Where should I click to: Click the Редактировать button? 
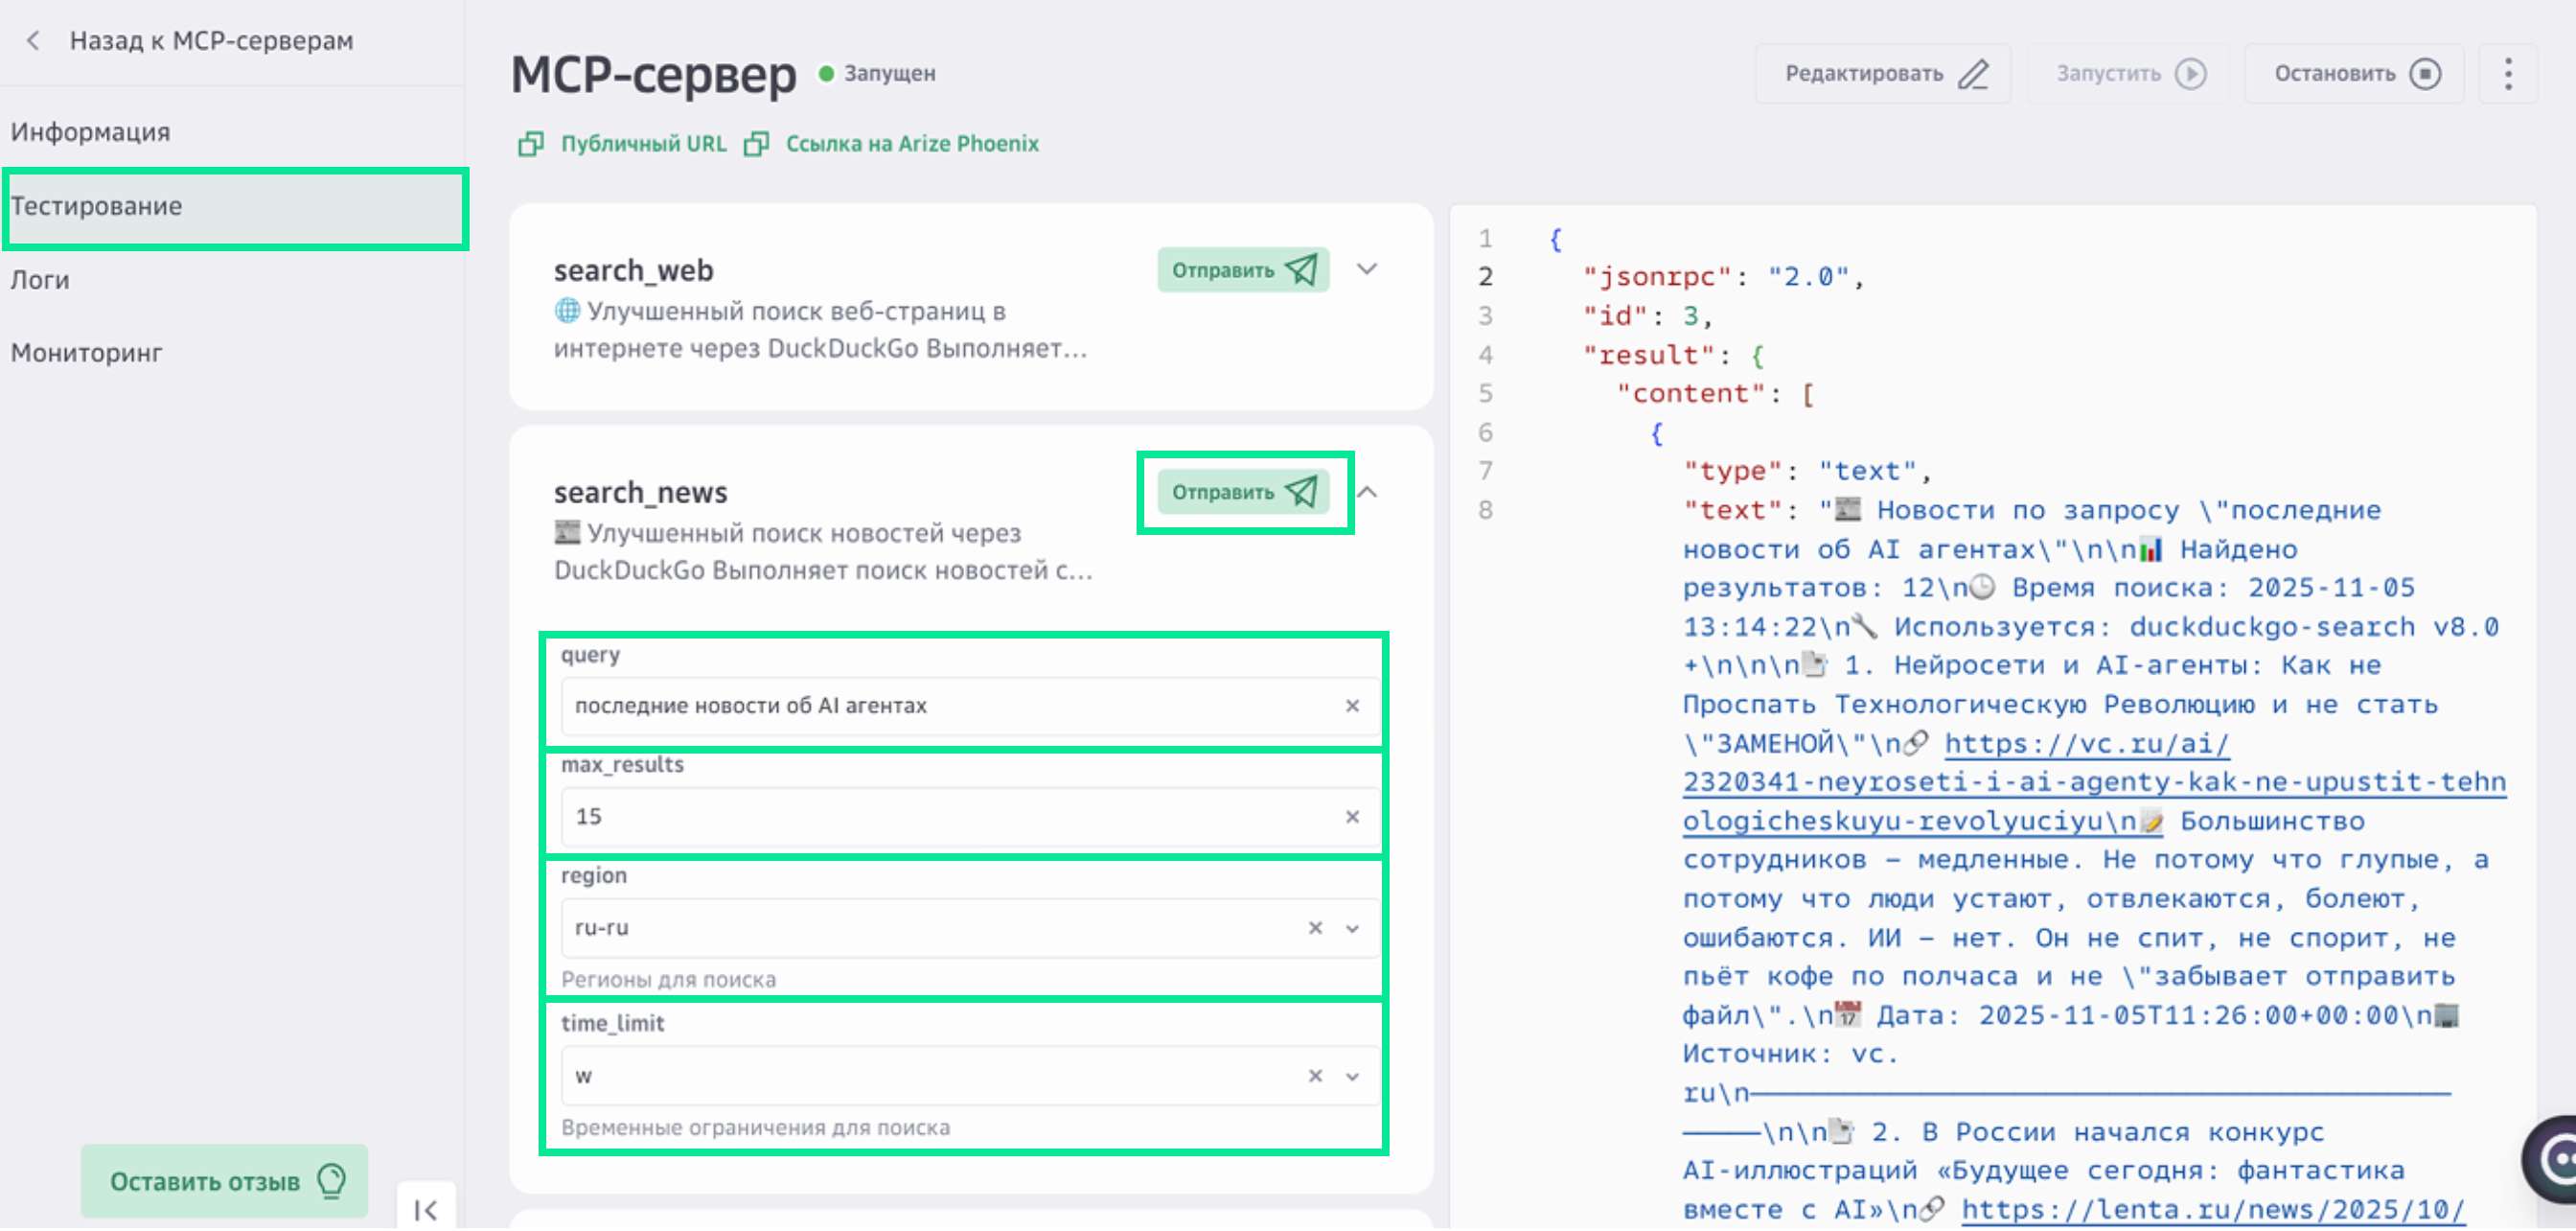coord(1884,74)
